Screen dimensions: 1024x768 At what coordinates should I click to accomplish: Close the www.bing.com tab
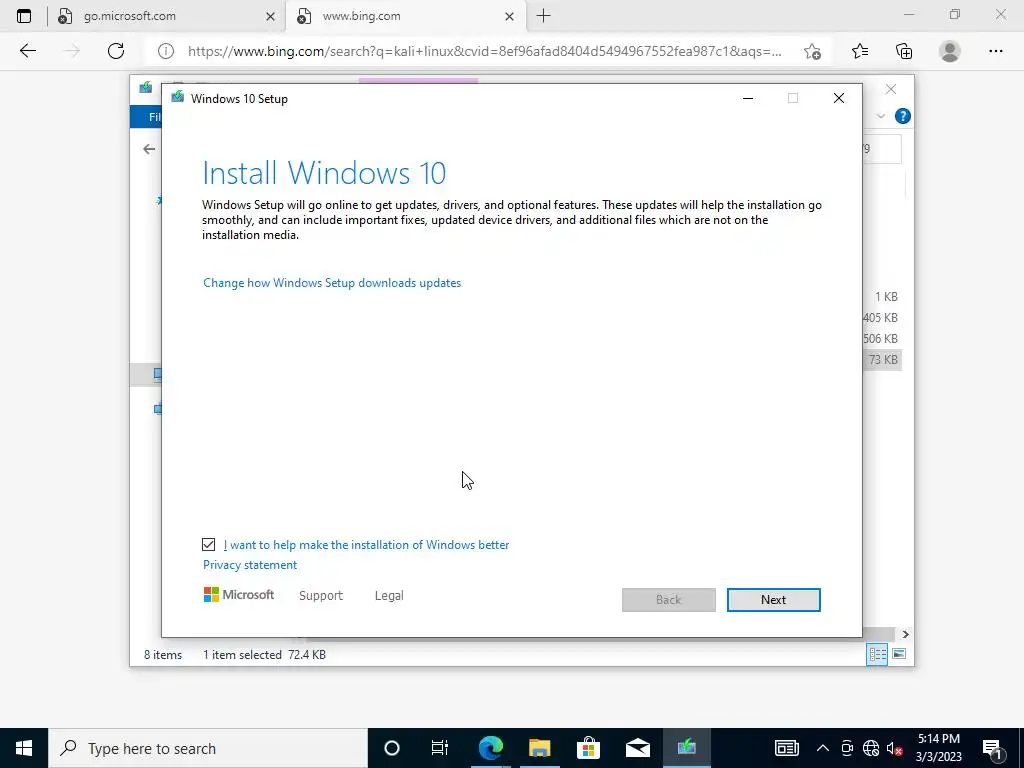pos(509,16)
